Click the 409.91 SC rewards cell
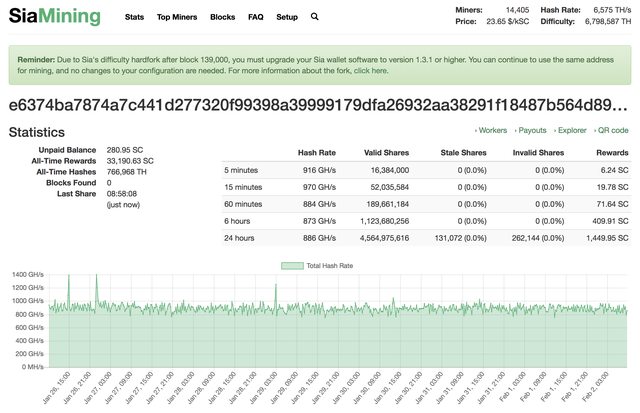This screenshot has width=640, height=413. (x=610, y=221)
